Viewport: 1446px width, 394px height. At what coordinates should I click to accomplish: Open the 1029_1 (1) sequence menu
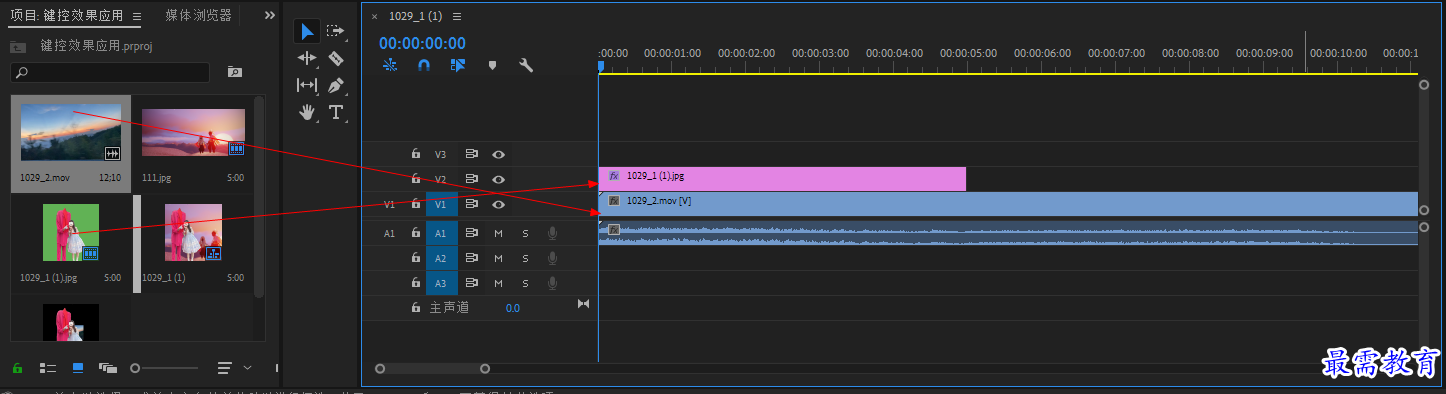click(x=457, y=17)
